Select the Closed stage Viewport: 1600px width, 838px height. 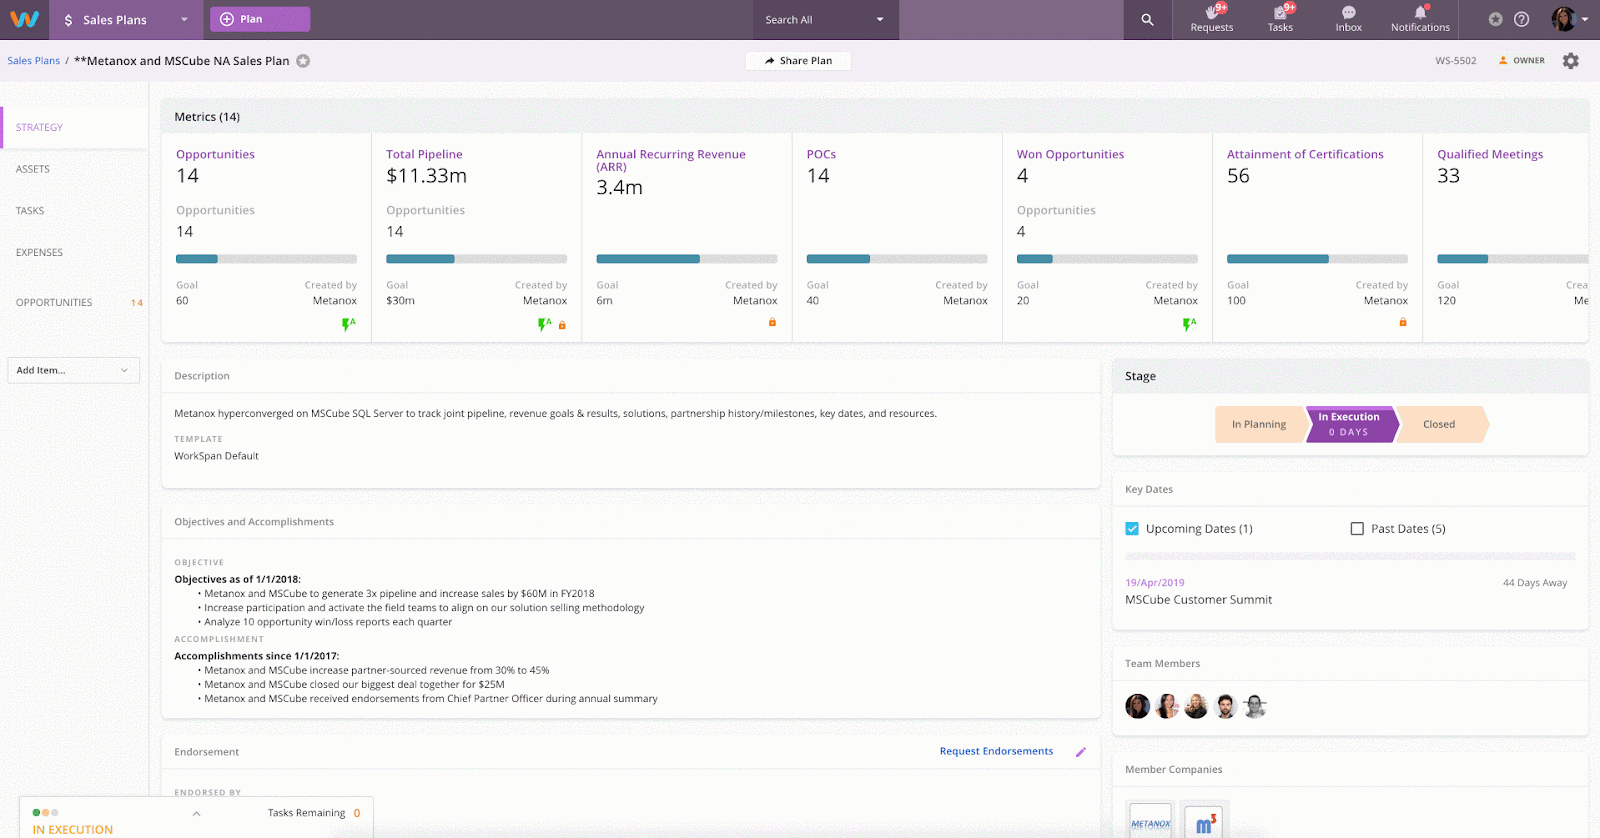[x=1440, y=424]
